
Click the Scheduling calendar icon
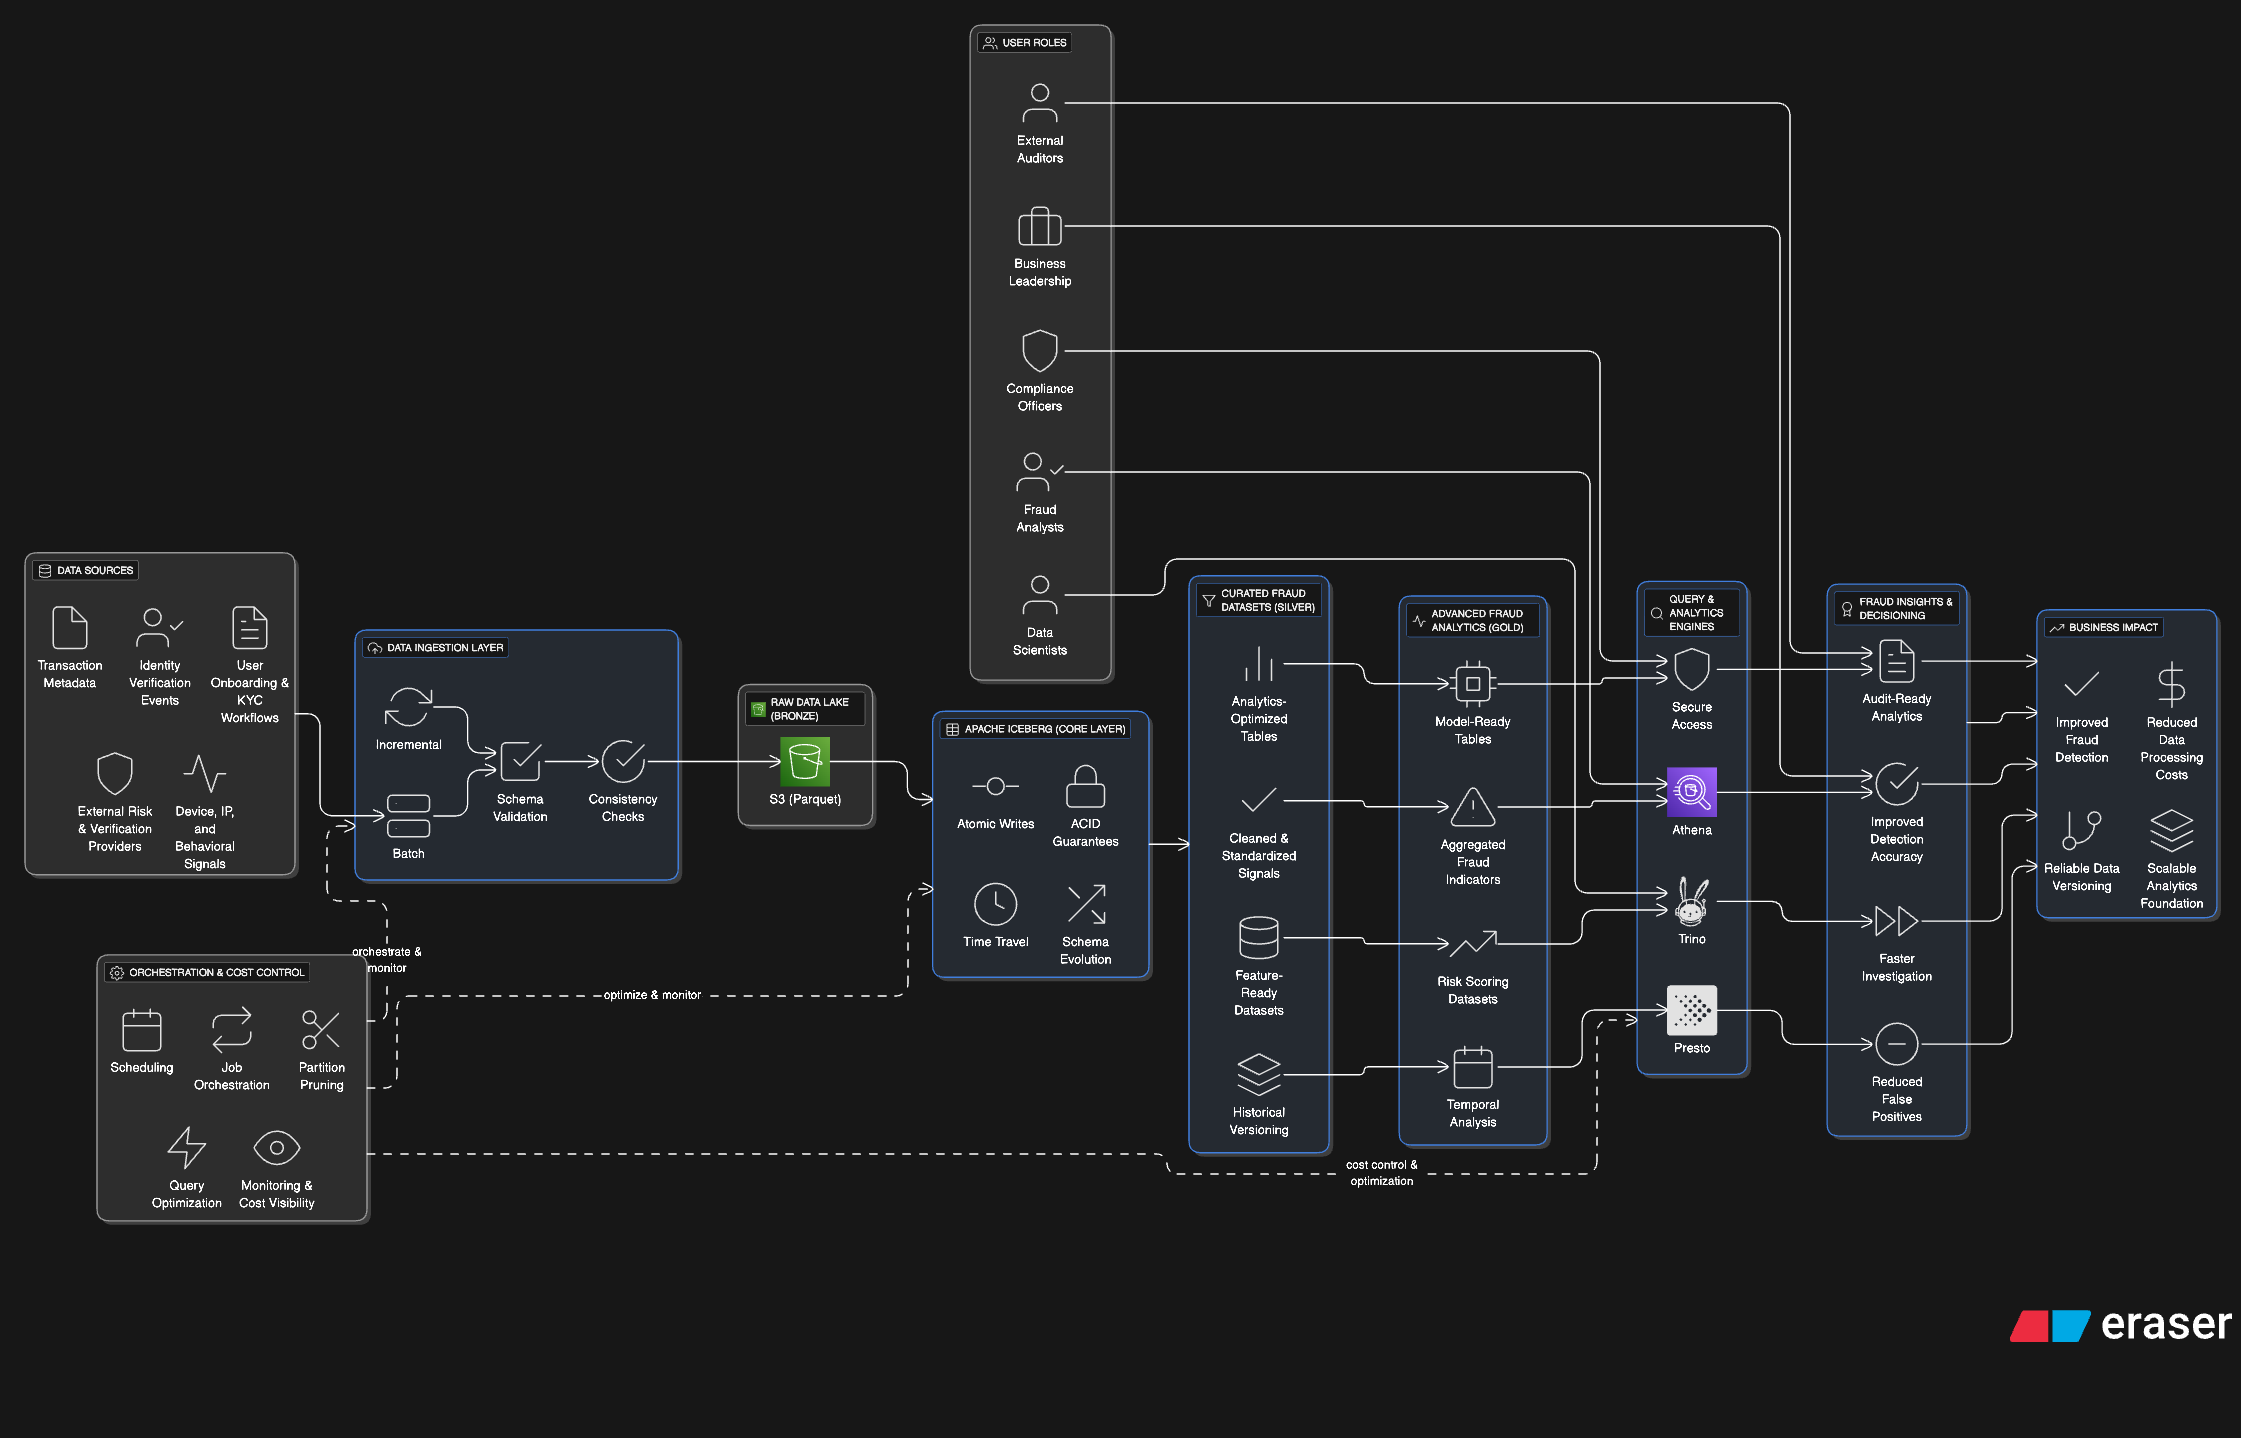[x=141, y=1030]
